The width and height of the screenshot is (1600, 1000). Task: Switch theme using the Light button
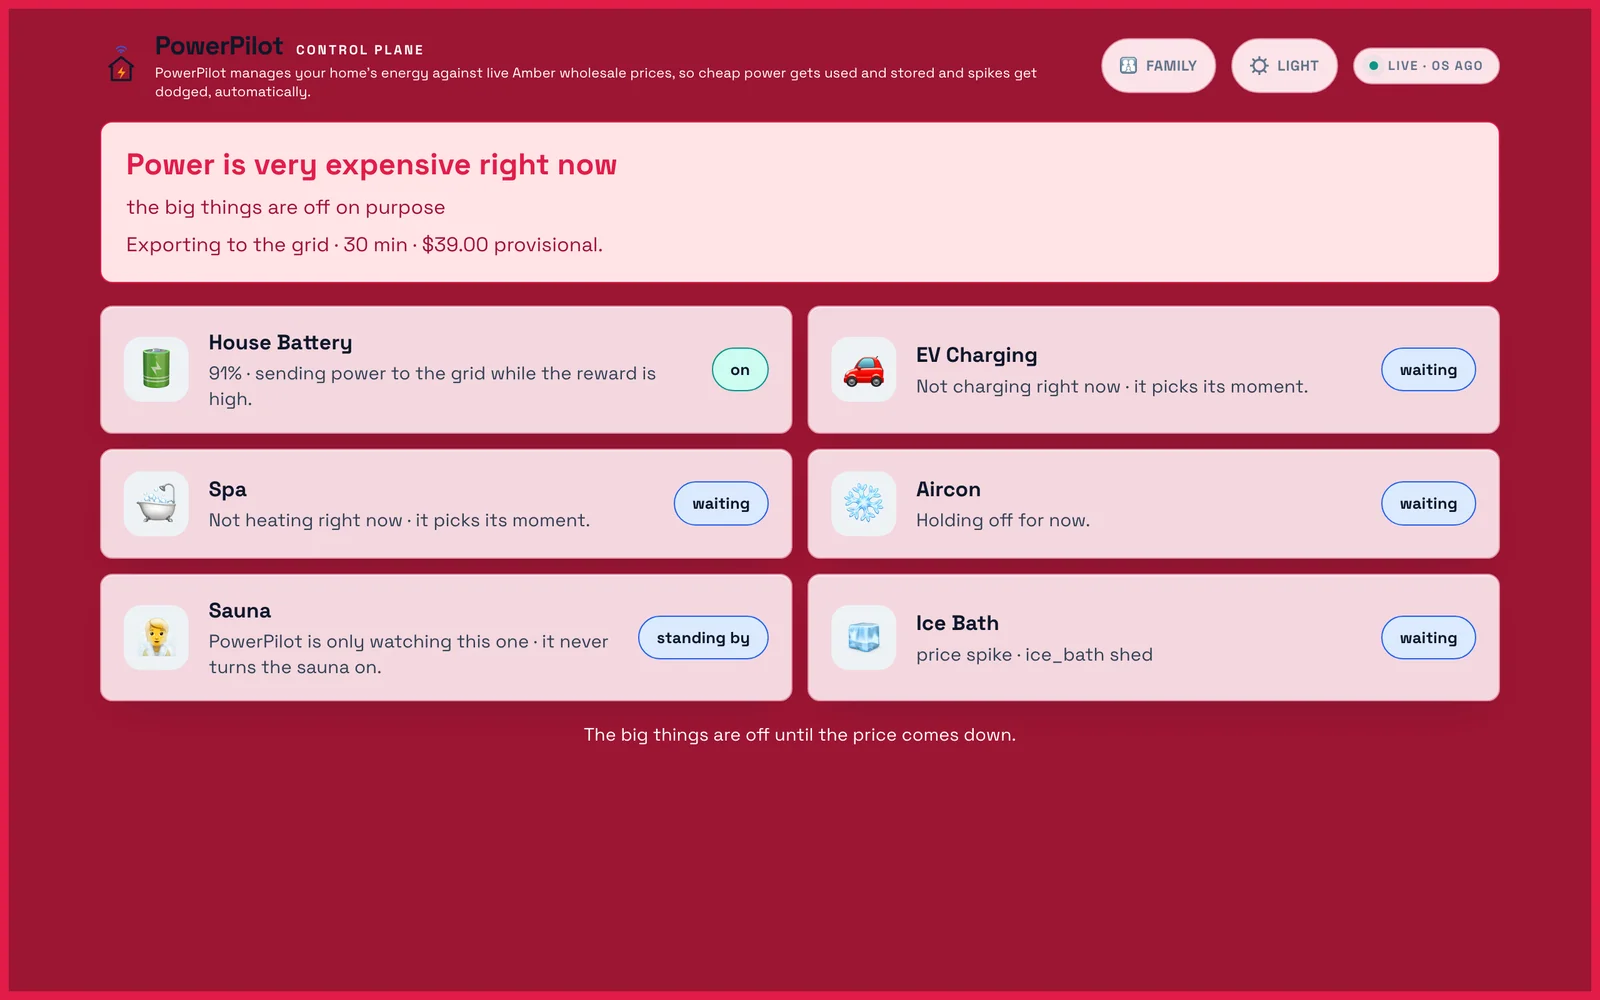[x=1284, y=65]
